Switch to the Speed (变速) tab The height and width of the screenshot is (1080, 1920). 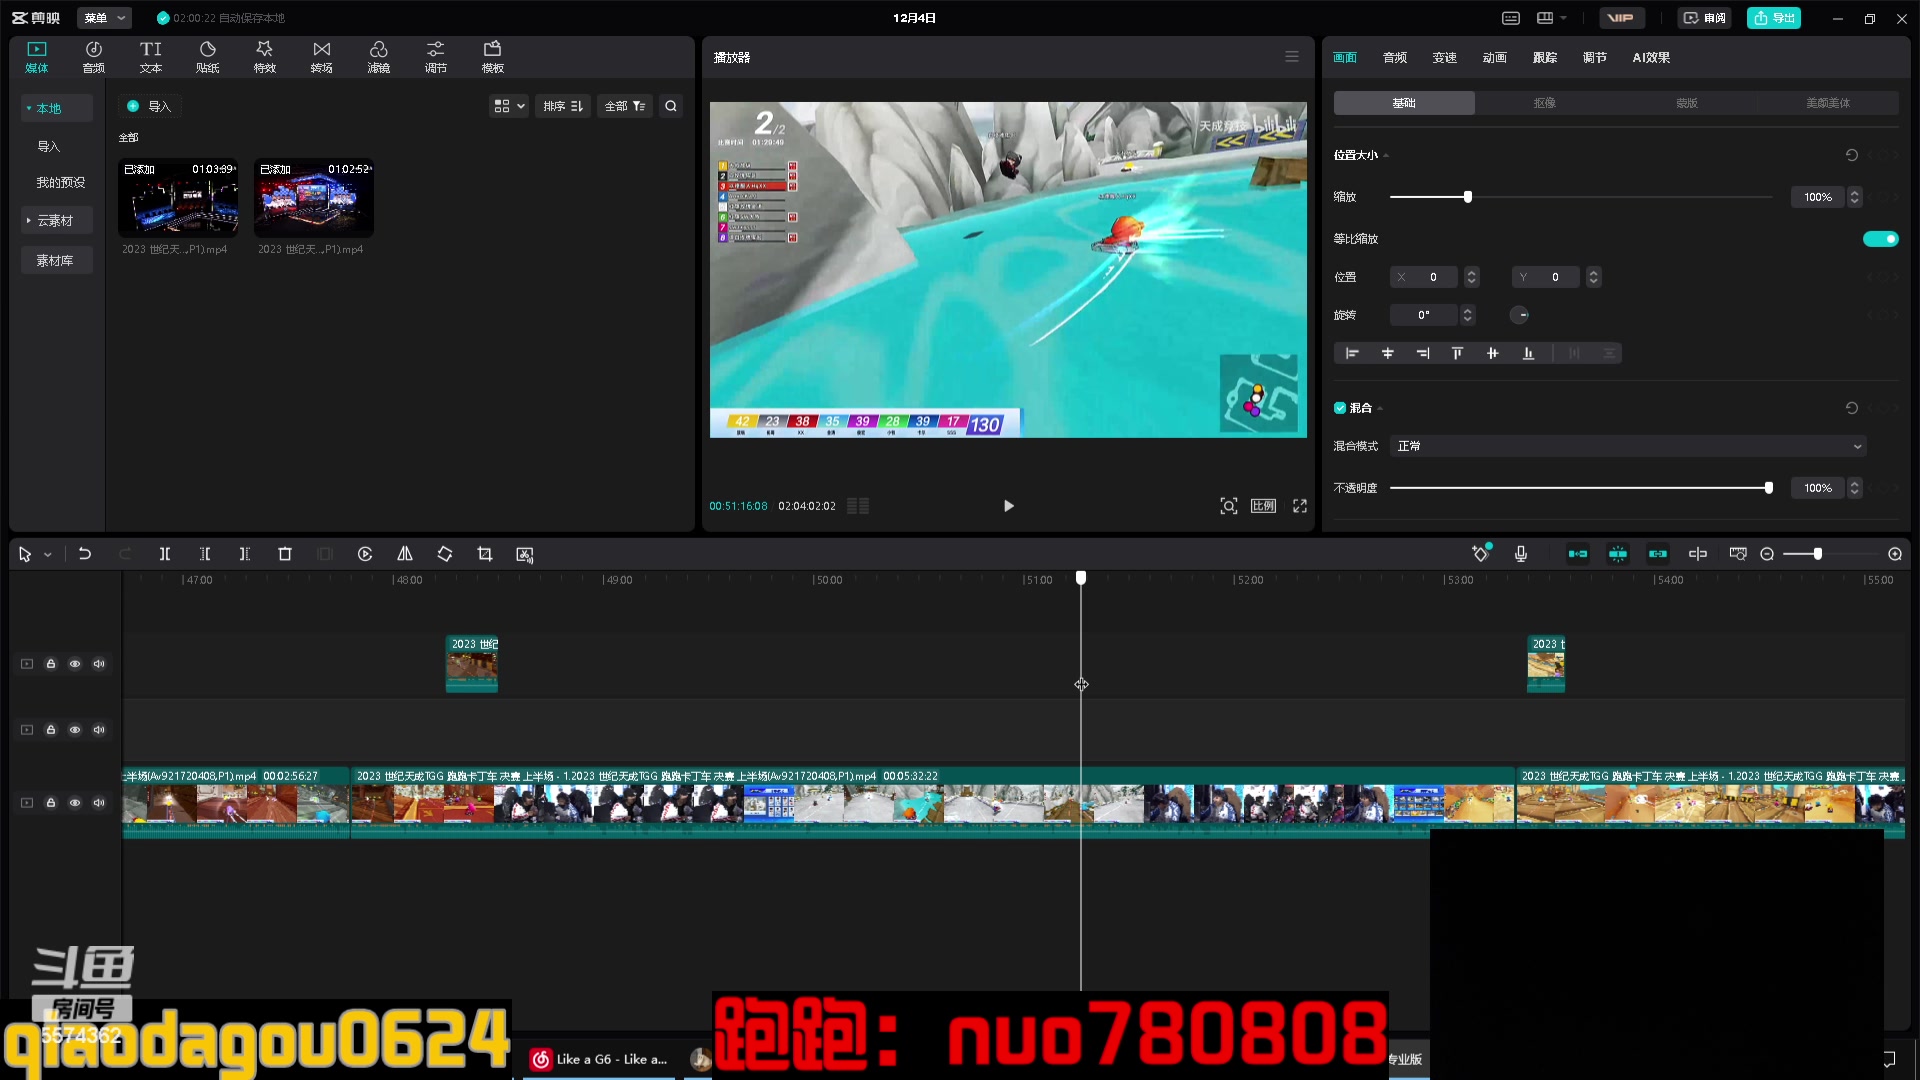1445,57
